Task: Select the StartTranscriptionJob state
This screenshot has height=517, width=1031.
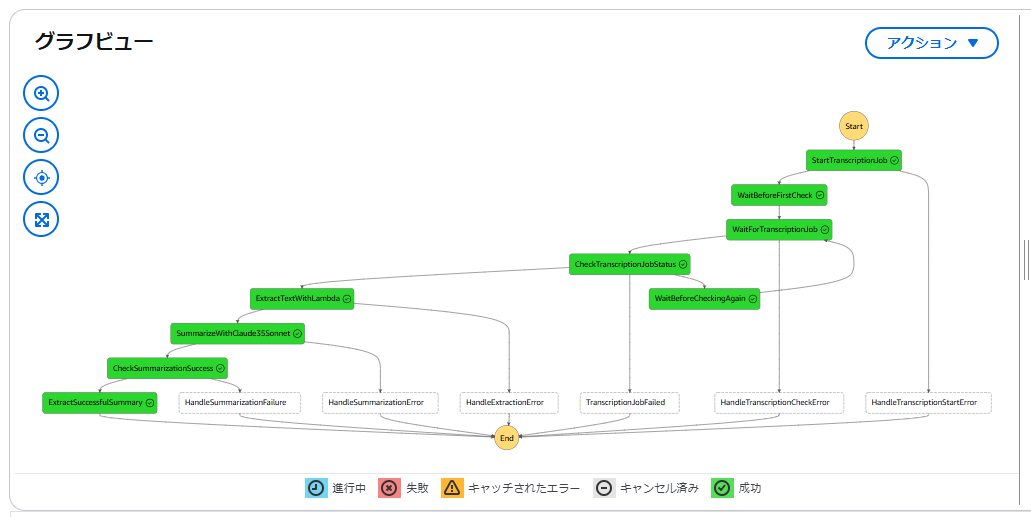Action: (x=853, y=160)
